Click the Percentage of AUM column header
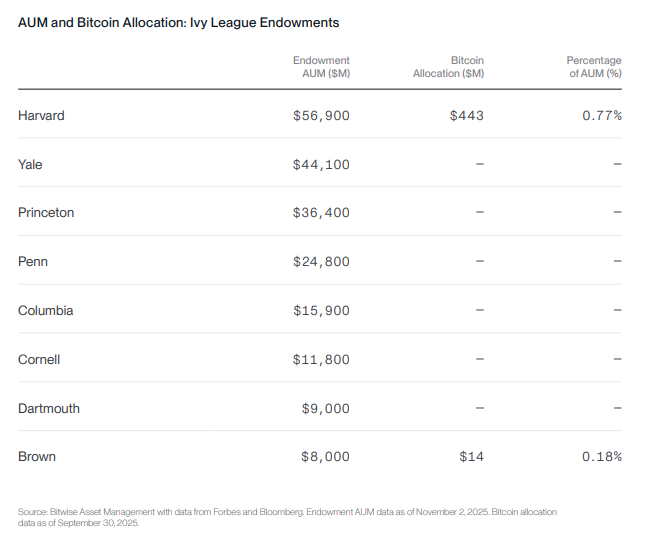Viewport: 645px width, 538px height. pos(593,67)
